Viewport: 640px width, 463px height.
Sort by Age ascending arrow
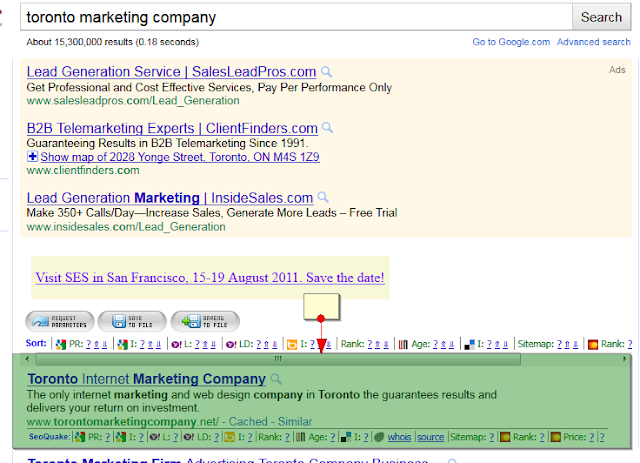[443, 344]
